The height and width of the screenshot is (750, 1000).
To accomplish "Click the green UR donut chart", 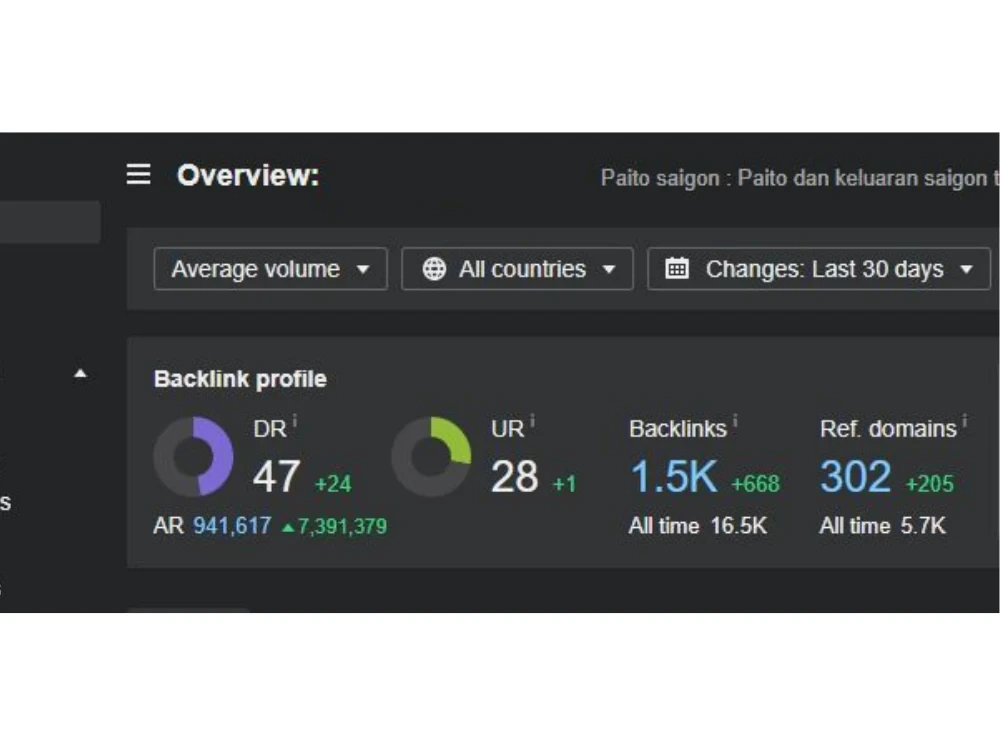I will click(431, 457).
